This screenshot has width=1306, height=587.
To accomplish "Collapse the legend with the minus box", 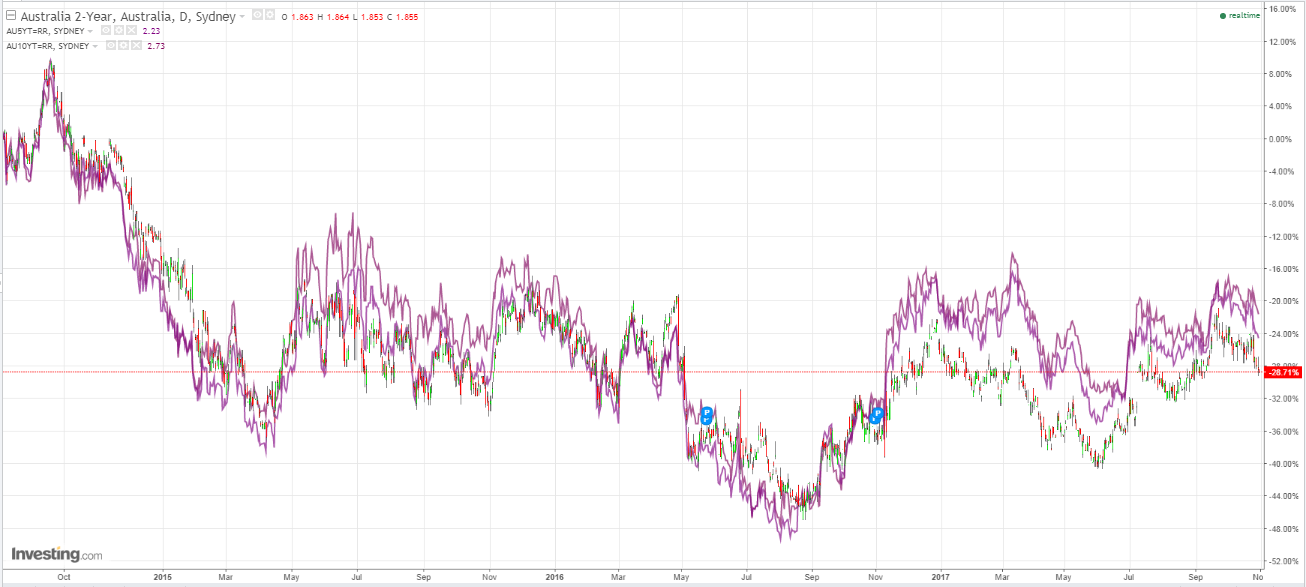I will click(x=10, y=17).
